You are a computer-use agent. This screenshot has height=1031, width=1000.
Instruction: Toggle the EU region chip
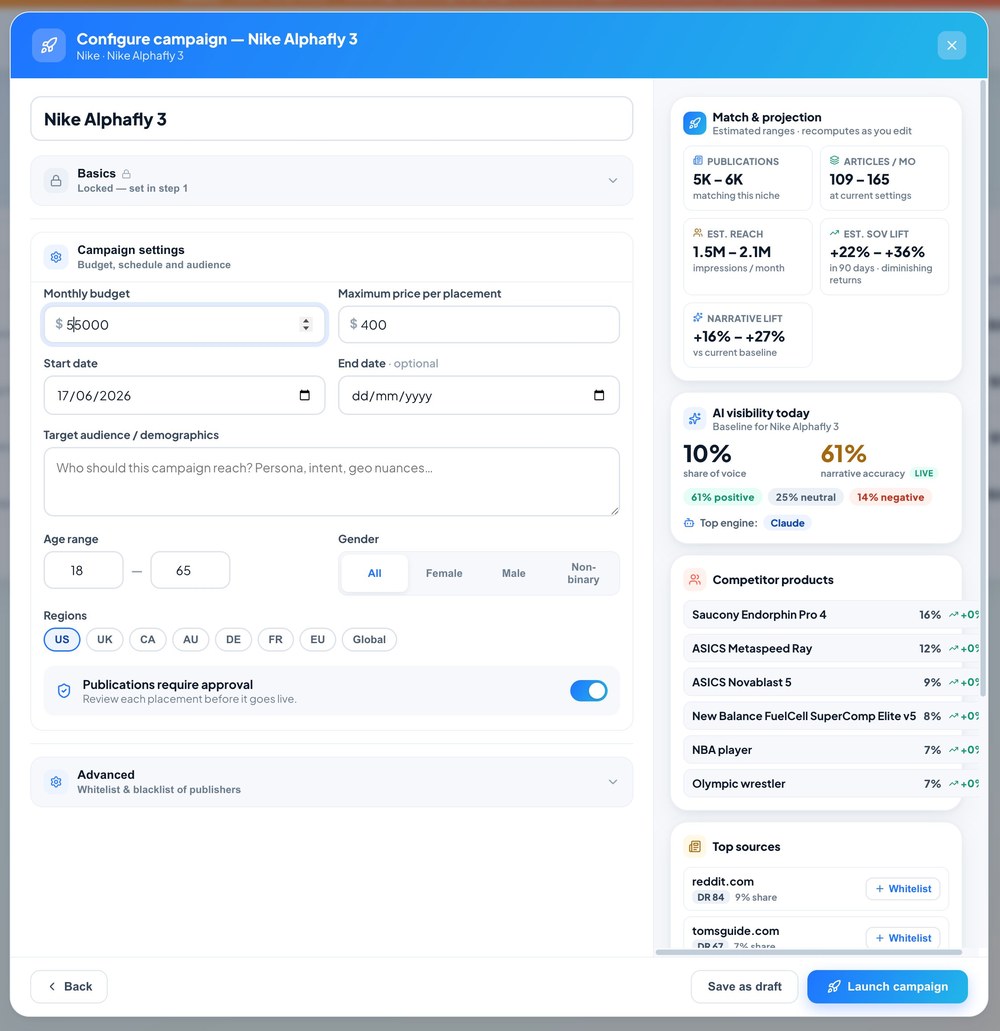(x=318, y=639)
